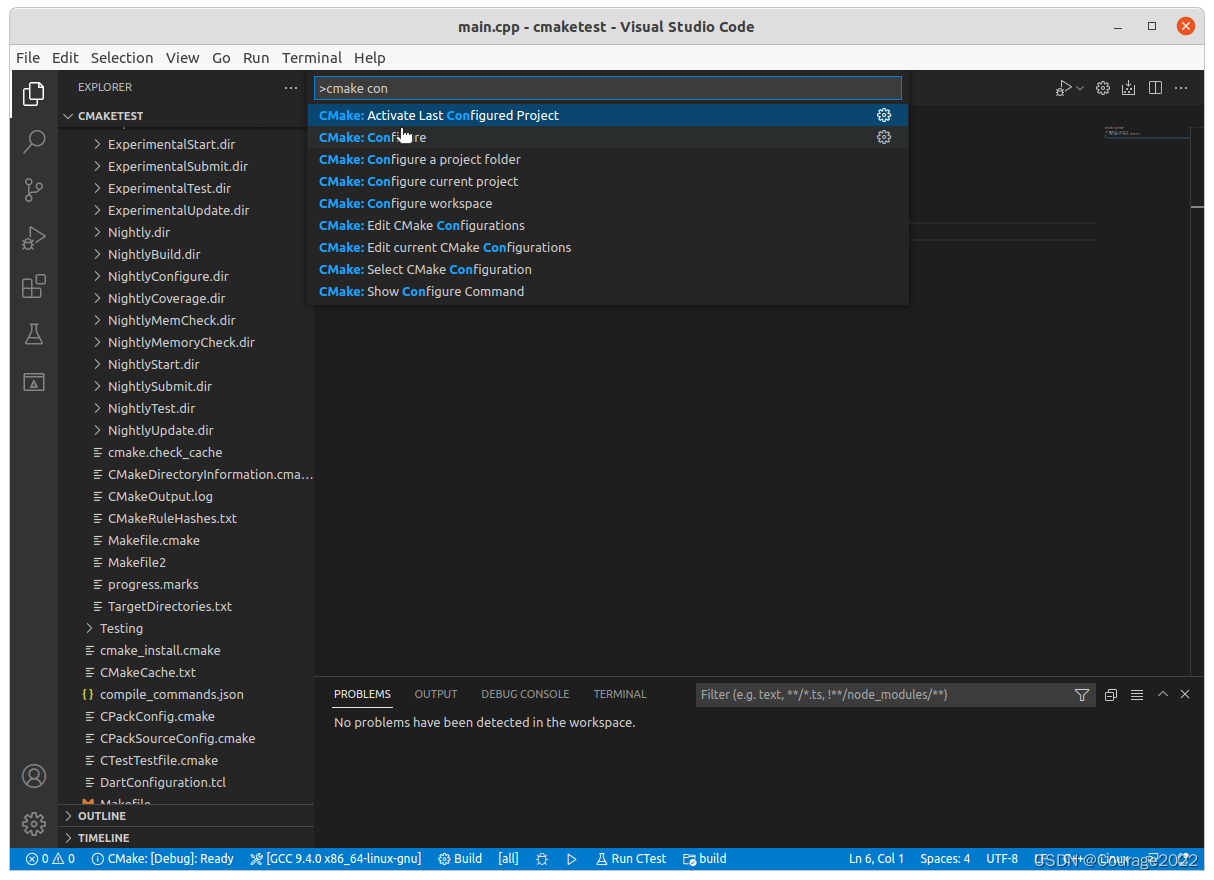Open the Explorer view in the activity bar

tap(34, 94)
